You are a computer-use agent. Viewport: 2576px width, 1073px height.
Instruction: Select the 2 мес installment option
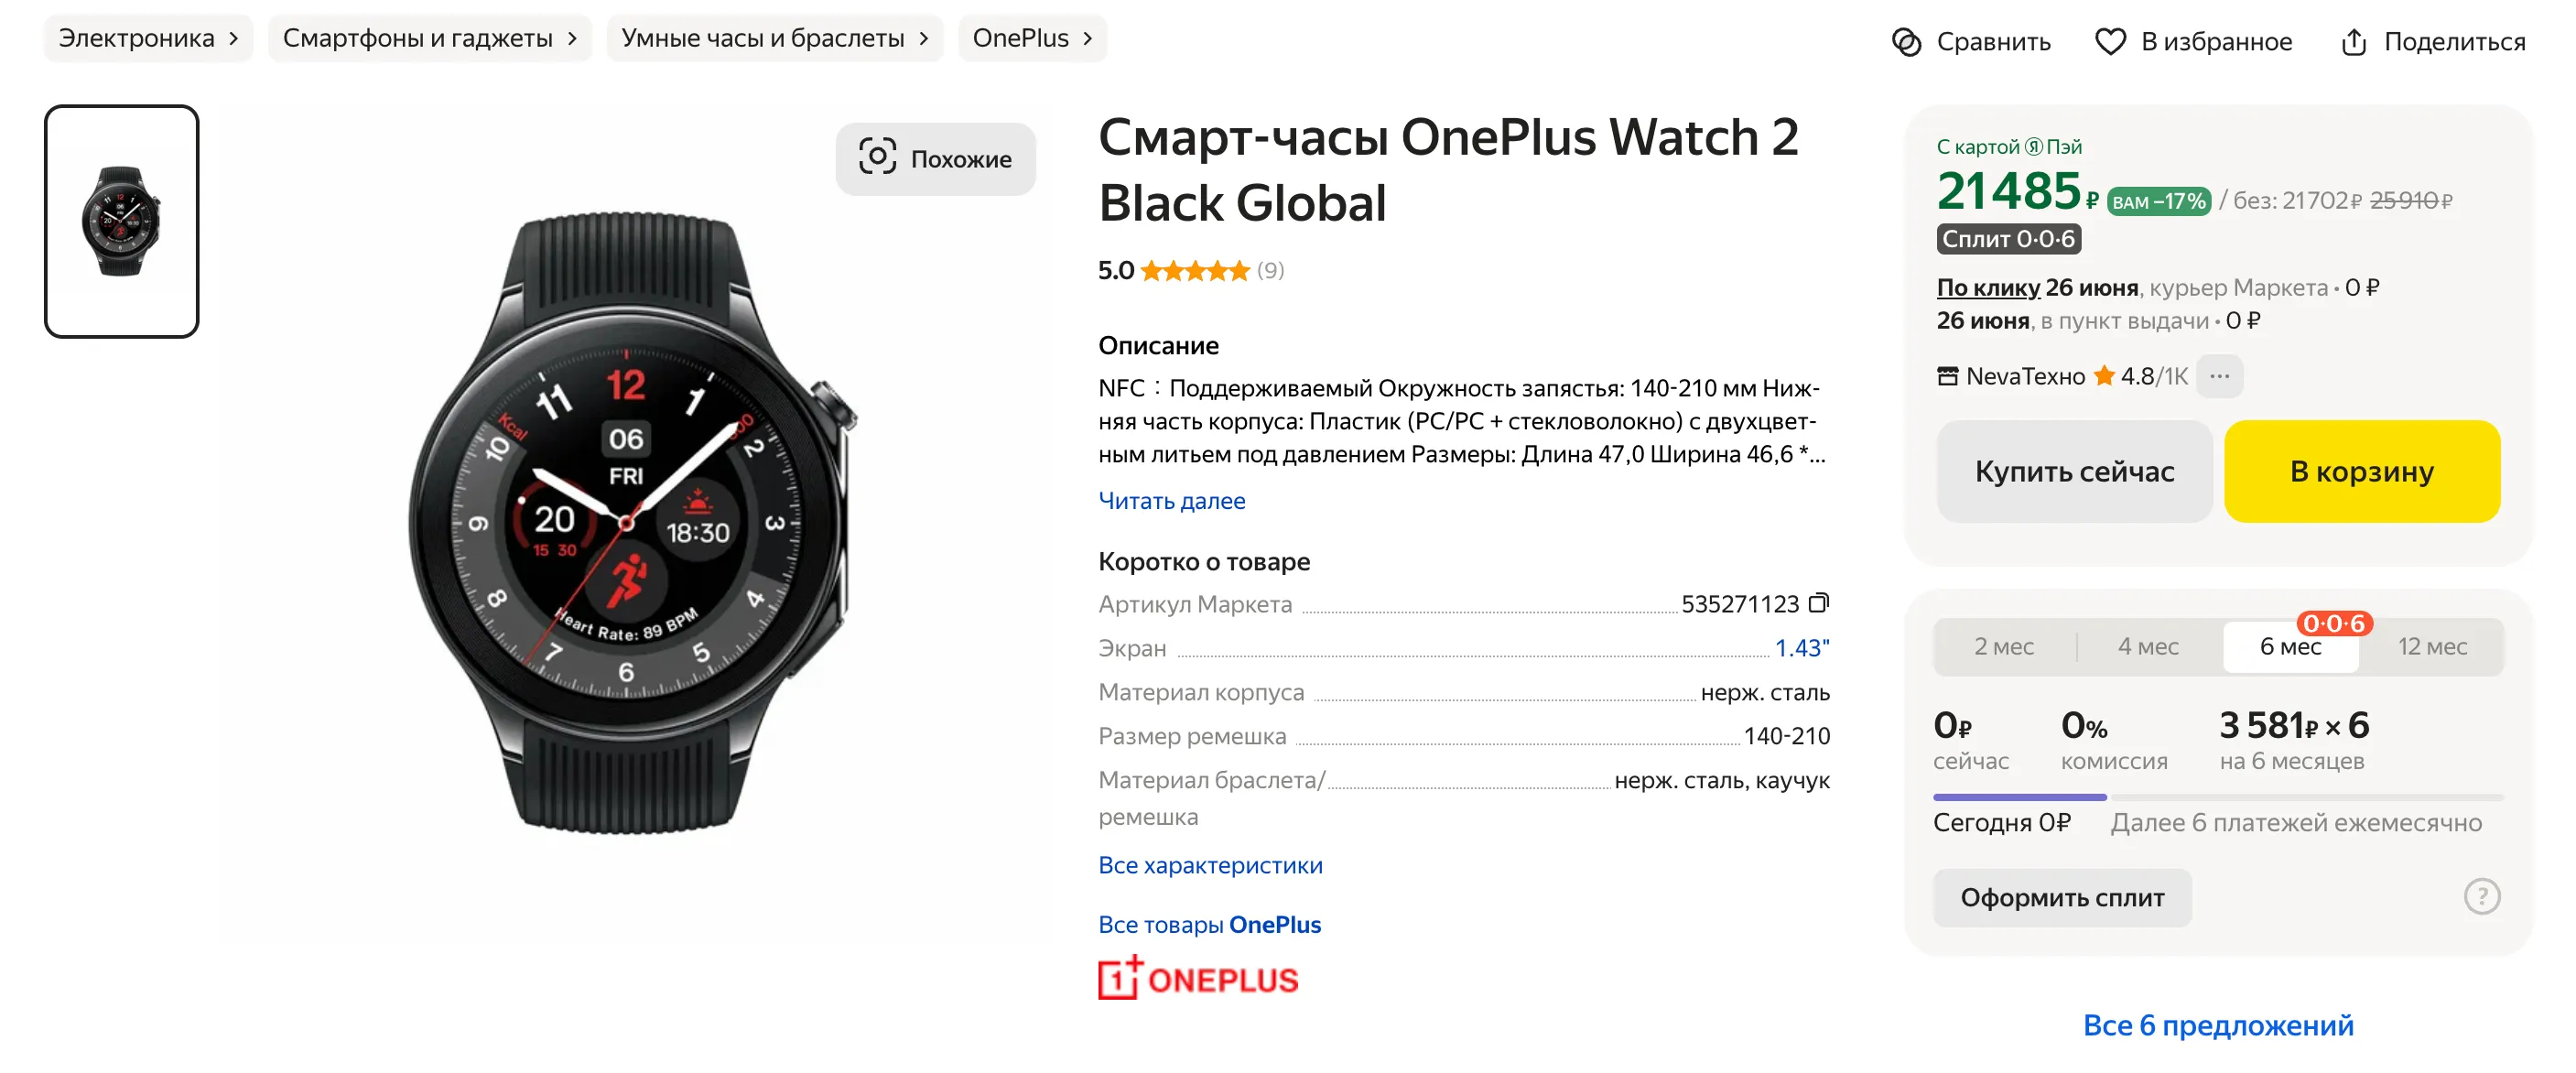[x=2003, y=647]
